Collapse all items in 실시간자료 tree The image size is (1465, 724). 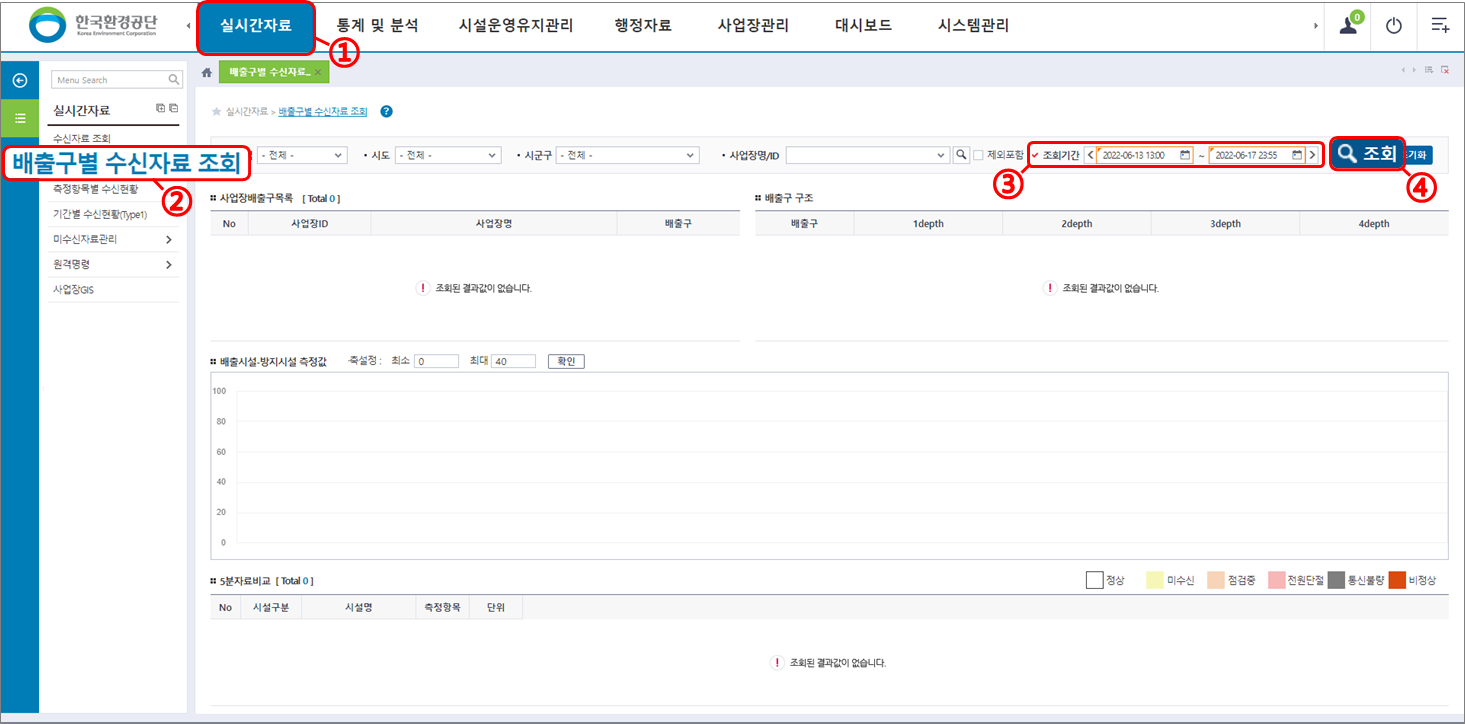pos(173,108)
